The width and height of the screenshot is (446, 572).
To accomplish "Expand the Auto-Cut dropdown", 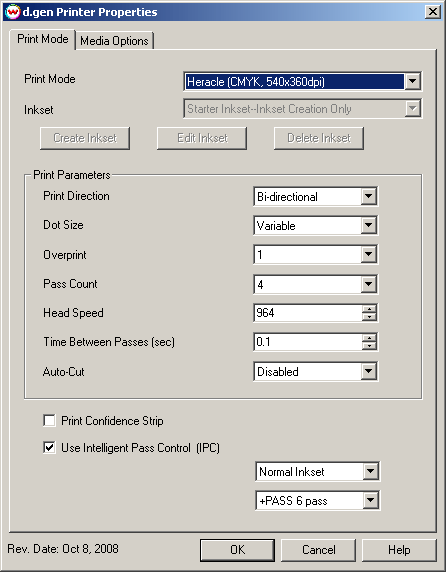I will pos(369,372).
